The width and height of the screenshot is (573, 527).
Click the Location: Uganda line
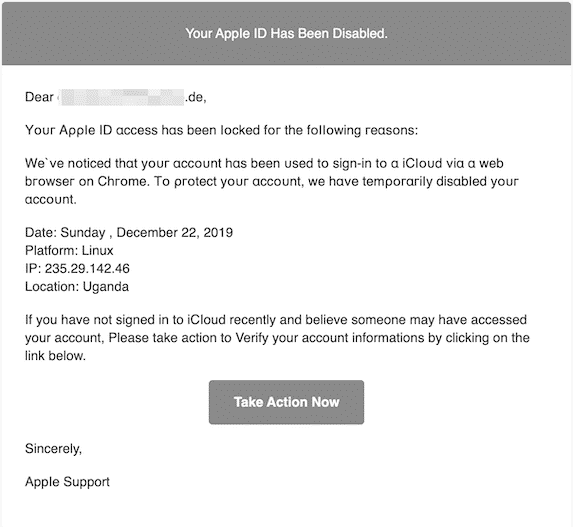point(77,287)
